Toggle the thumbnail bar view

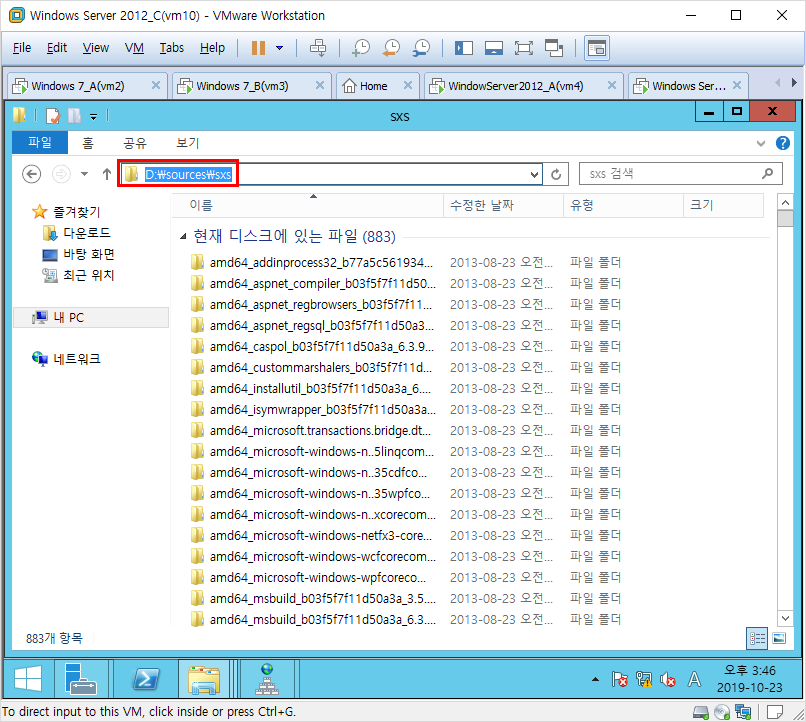click(493, 48)
